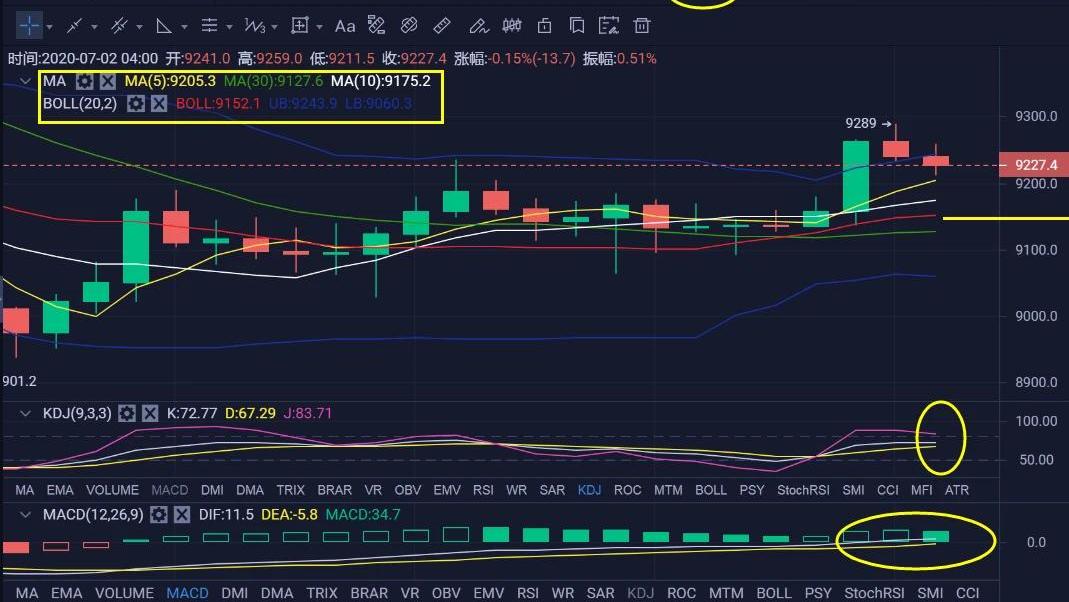Image resolution: width=1069 pixels, height=602 pixels.
Task: Remove the MA indicator with X
Action: (x=107, y=81)
